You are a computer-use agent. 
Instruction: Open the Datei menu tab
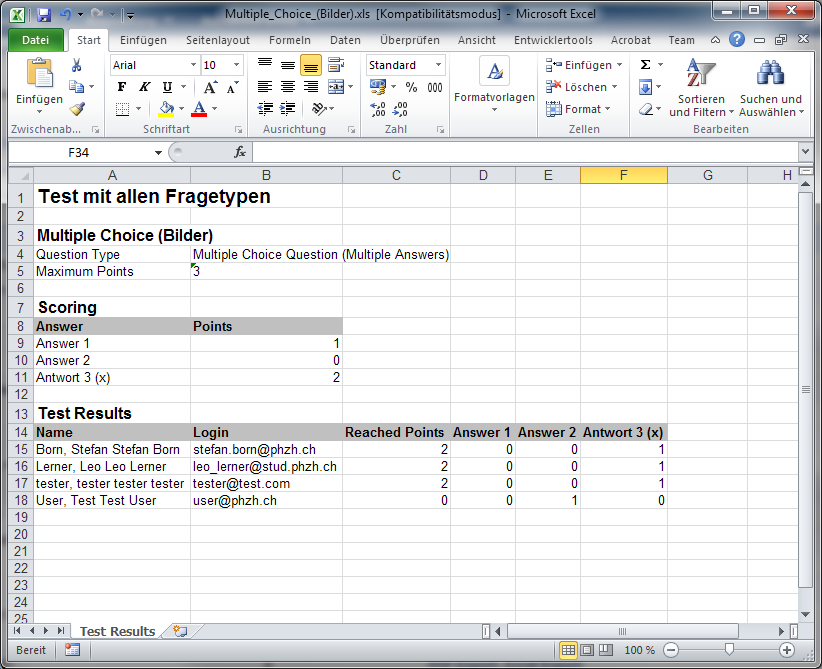(x=35, y=40)
